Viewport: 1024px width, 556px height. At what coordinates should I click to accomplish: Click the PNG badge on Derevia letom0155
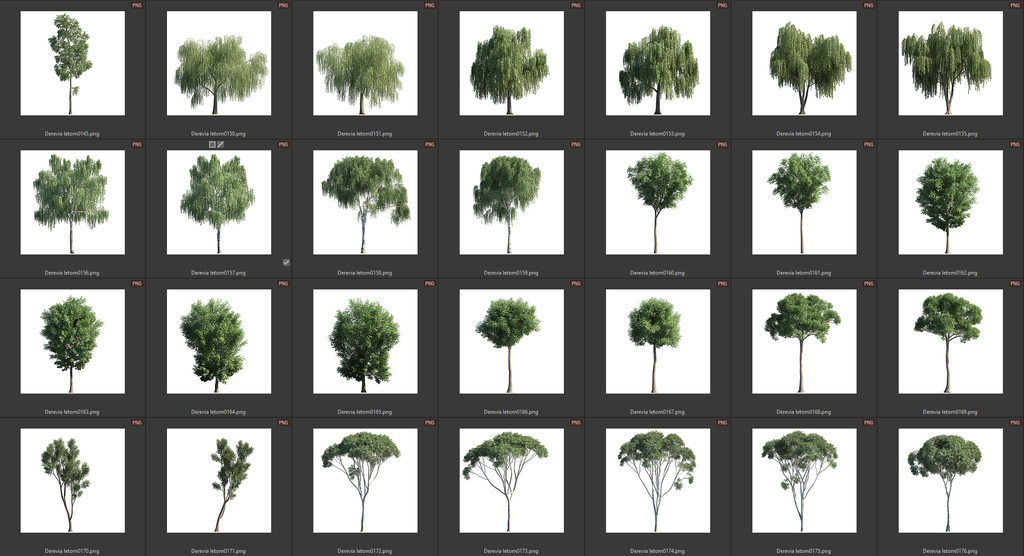[x=1015, y=5]
